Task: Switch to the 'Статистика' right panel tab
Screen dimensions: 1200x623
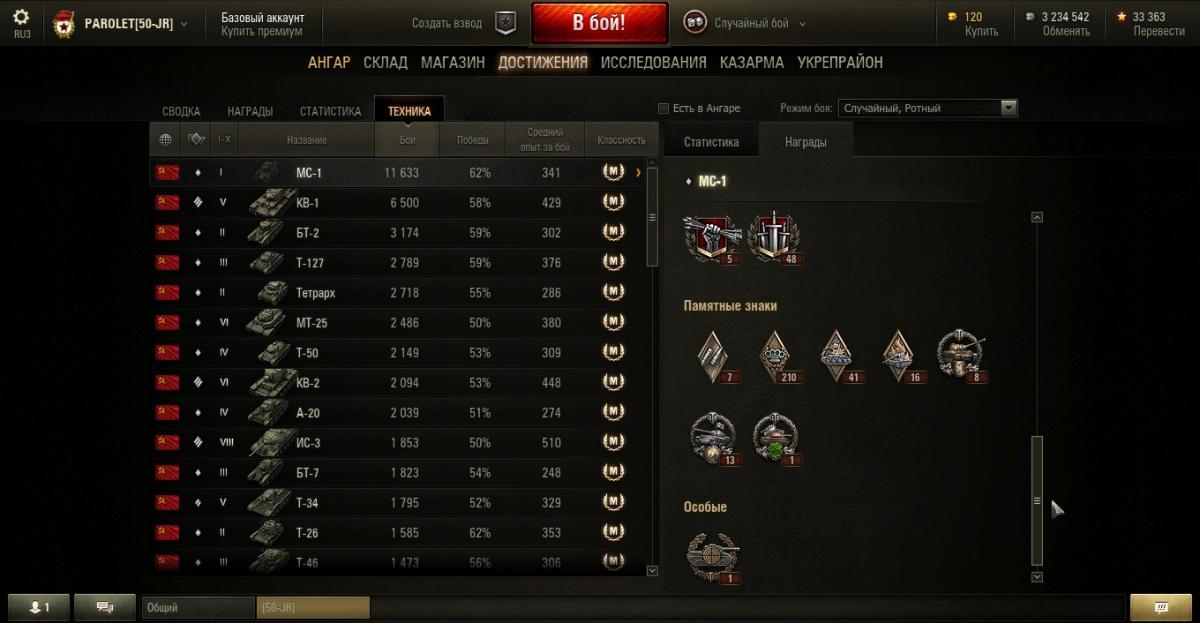Action: [x=711, y=142]
